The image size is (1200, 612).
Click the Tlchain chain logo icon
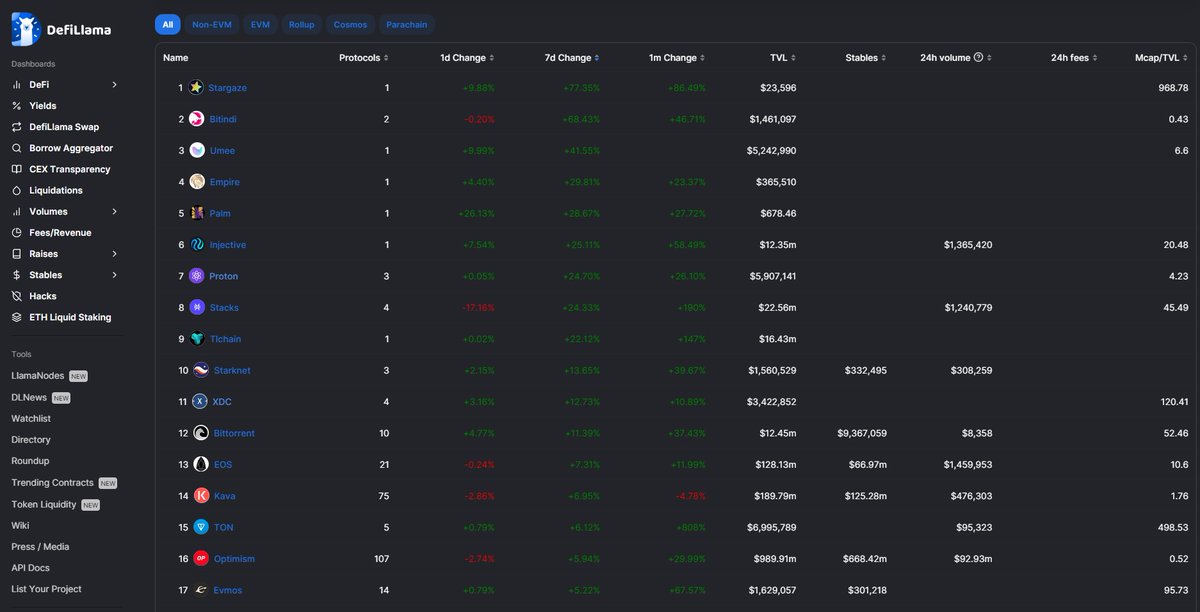pos(196,339)
